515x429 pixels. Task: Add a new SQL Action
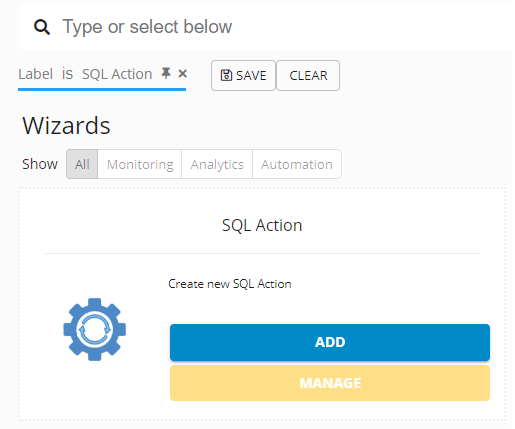click(x=330, y=342)
